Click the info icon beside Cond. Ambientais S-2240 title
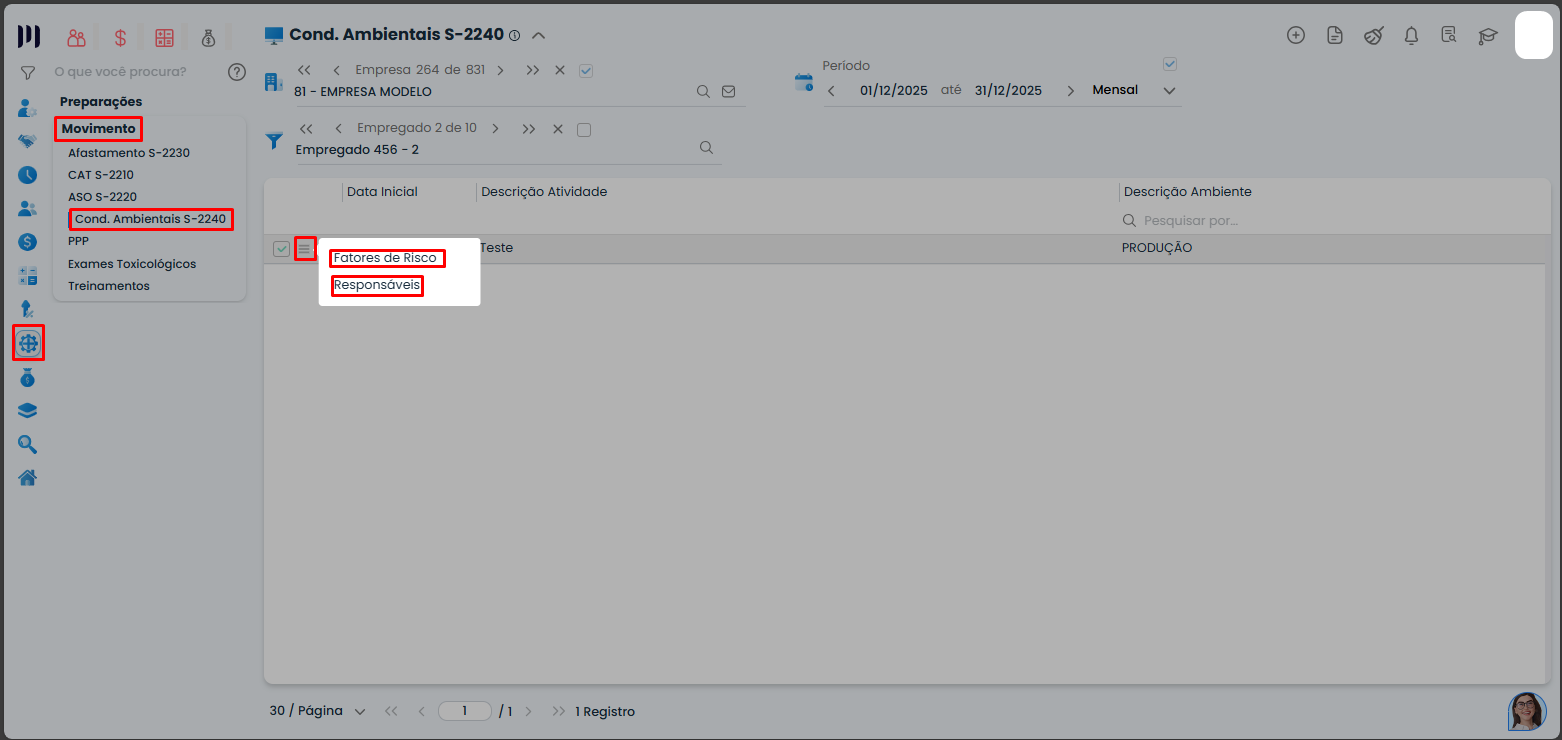The image size is (1562, 740). click(x=514, y=35)
